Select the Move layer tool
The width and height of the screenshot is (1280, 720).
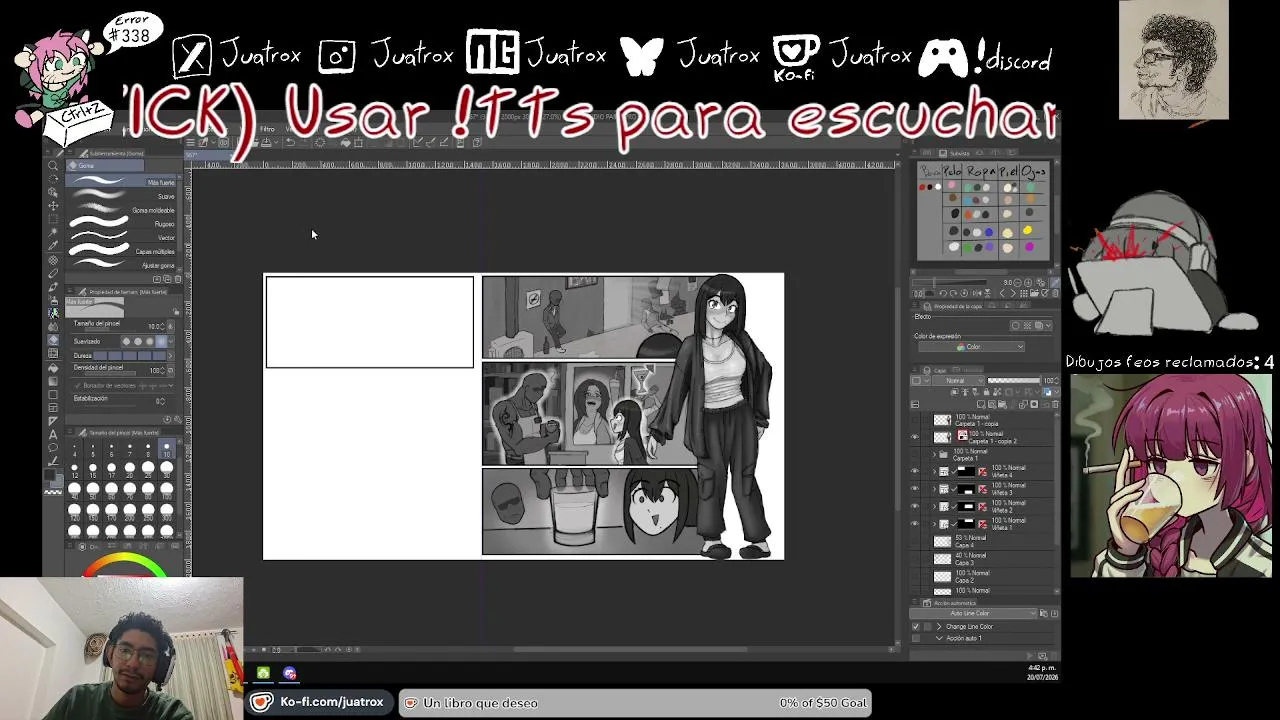coord(53,206)
